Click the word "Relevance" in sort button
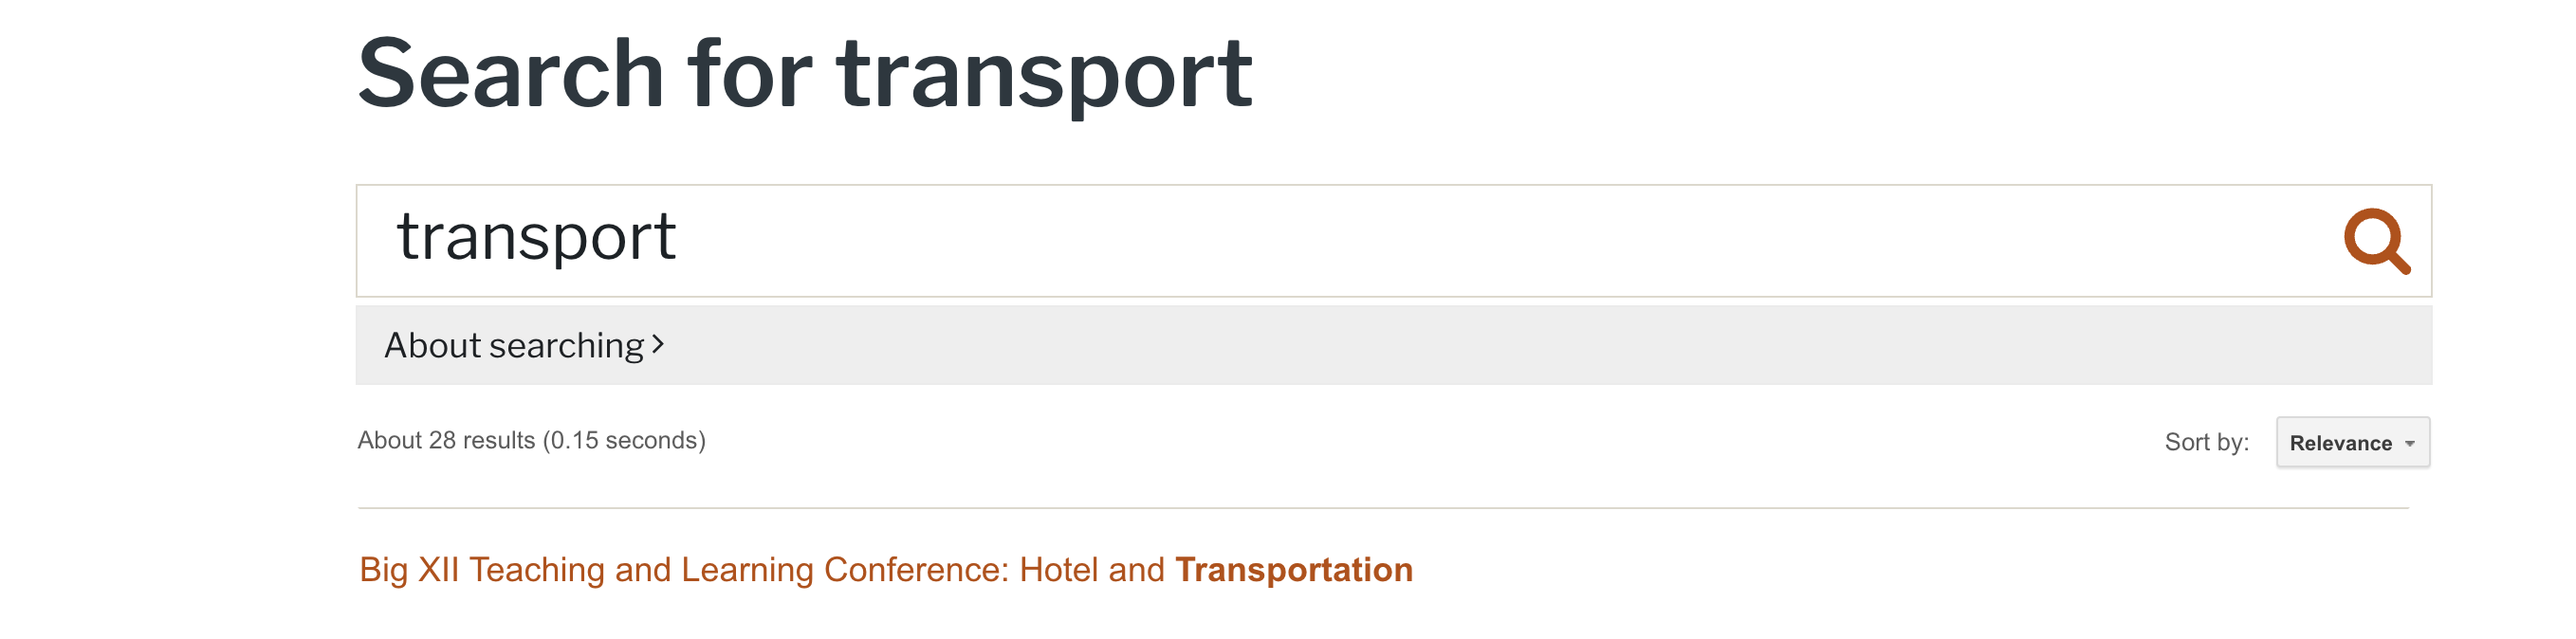The height and width of the screenshot is (639, 2576). 2340,443
